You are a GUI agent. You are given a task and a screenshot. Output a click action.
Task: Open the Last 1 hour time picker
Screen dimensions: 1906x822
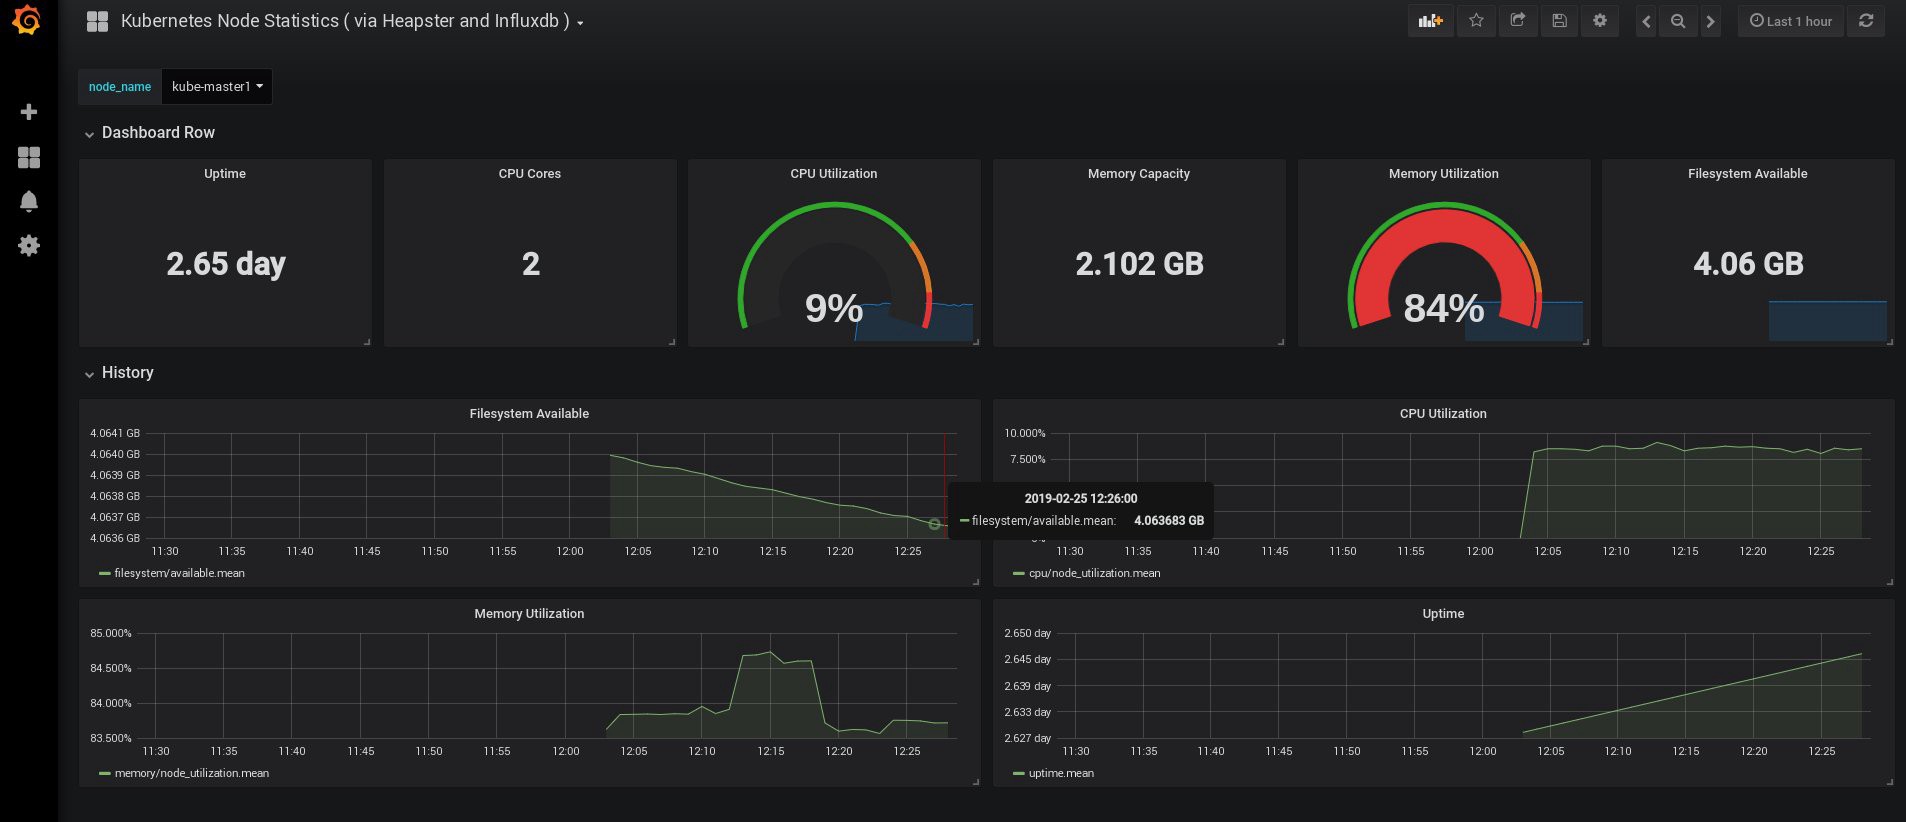1791,21
